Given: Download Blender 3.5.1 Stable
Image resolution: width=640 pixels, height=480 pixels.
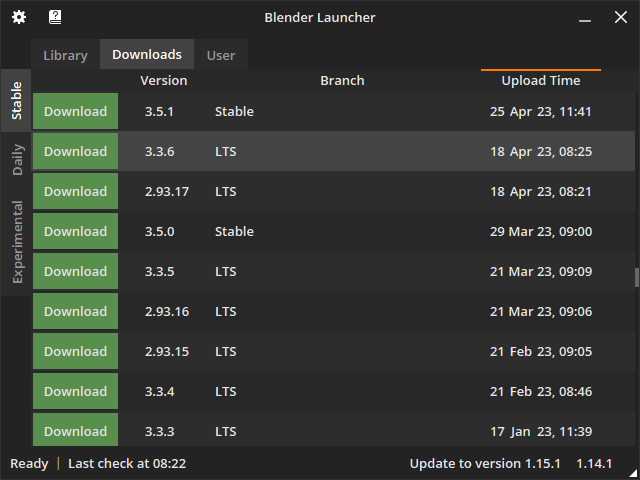Looking at the screenshot, I should (x=75, y=111).
